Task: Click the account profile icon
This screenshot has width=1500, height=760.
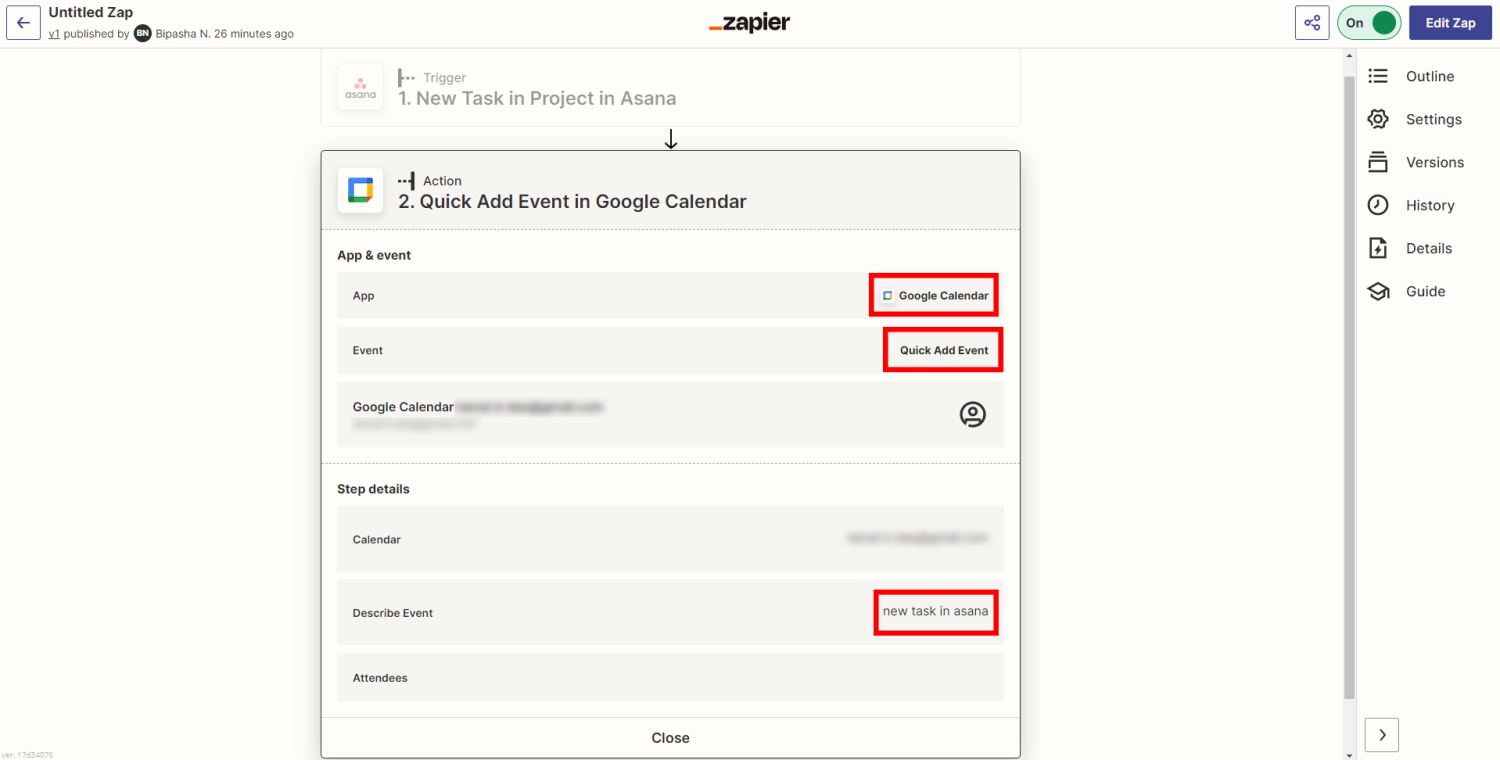Action: pos(972,414)
